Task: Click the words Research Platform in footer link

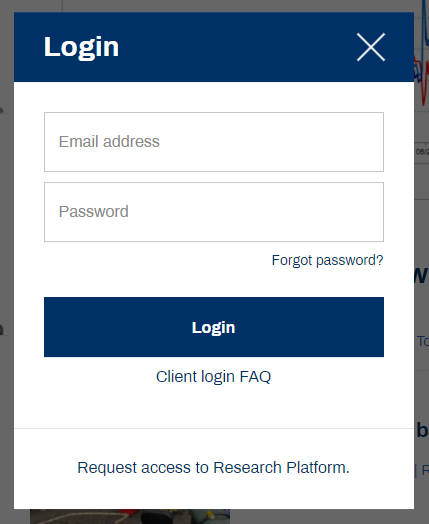Action: [x=281, y=468]
